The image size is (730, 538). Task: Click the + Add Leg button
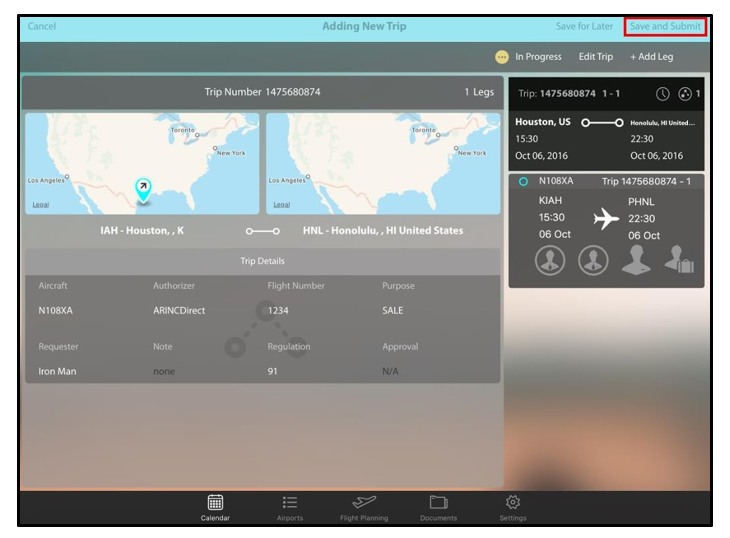653,57
